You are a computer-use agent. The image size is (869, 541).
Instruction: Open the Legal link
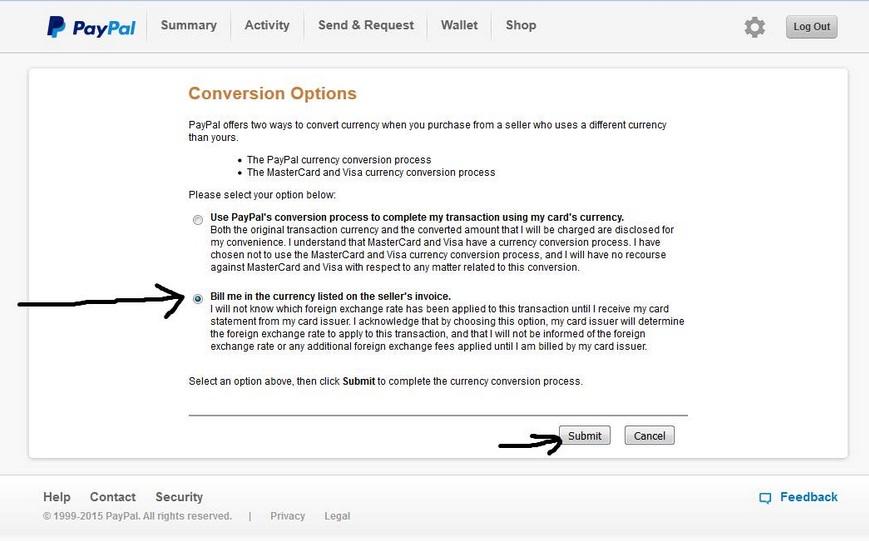[x=337, y=516]
